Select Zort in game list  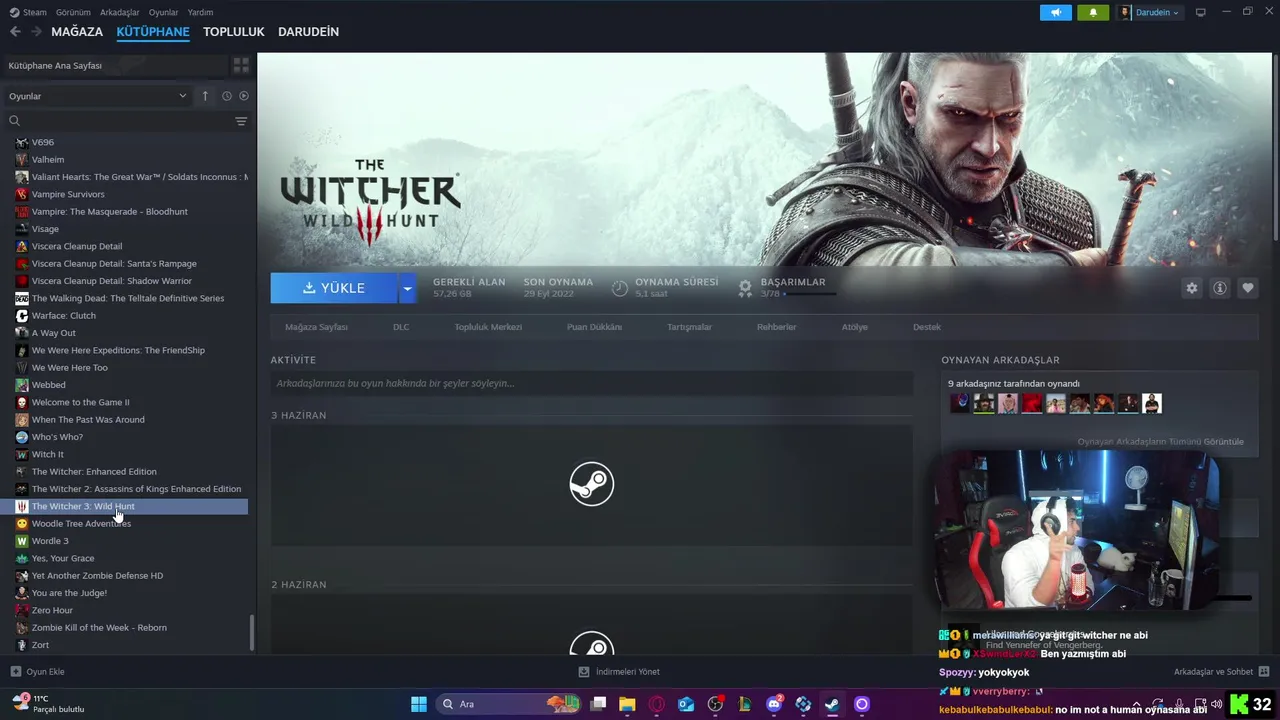click(40, 645)
